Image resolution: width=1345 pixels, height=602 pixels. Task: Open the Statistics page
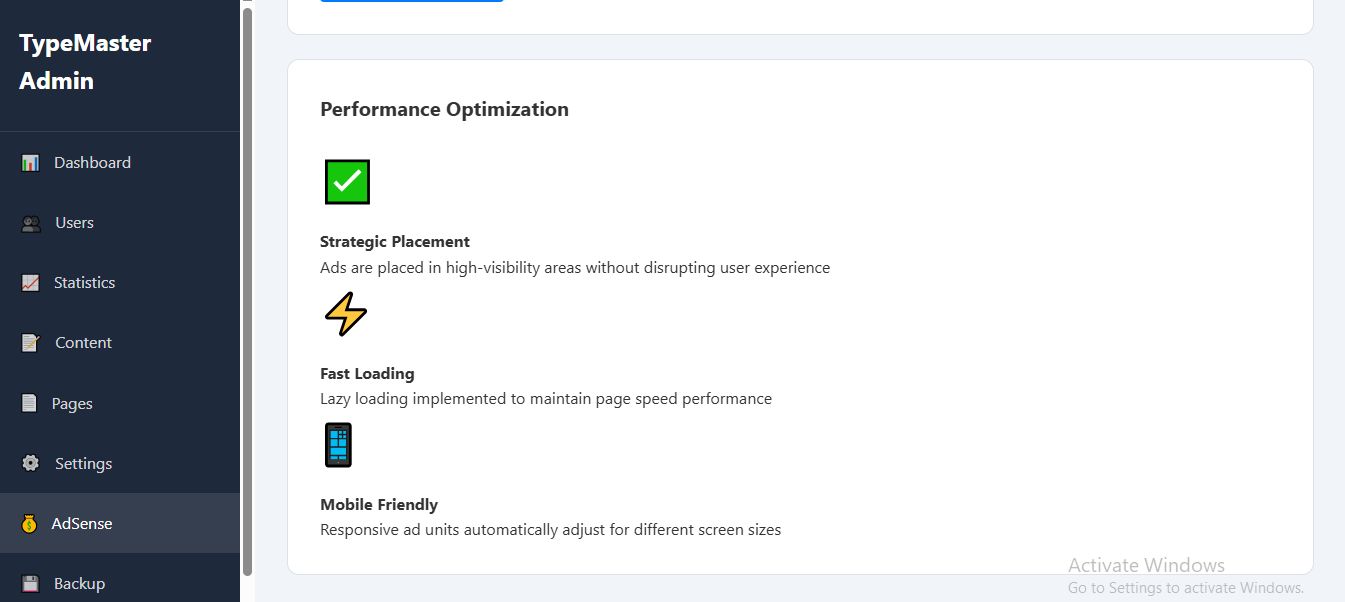[x=84, y=283]
